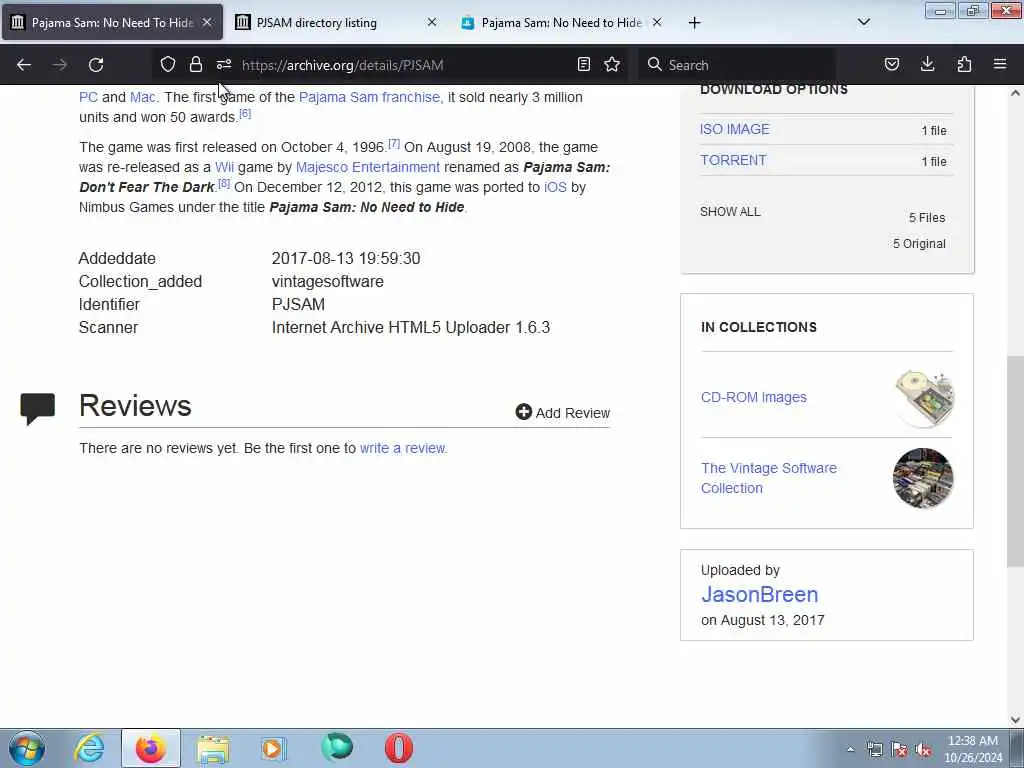Show hidden system tray icons
The height and width of the screenshot is (768, 1024).
click(850, 750)
